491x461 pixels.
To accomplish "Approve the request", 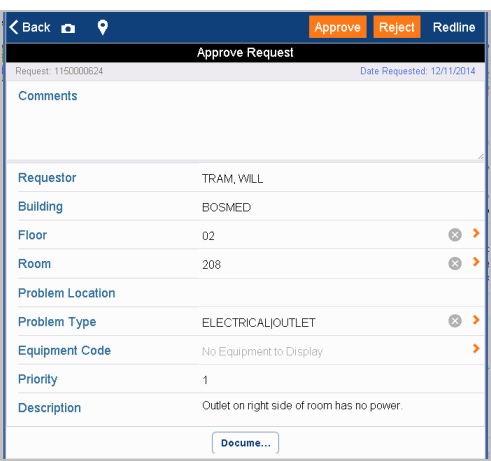I will 337,27.
